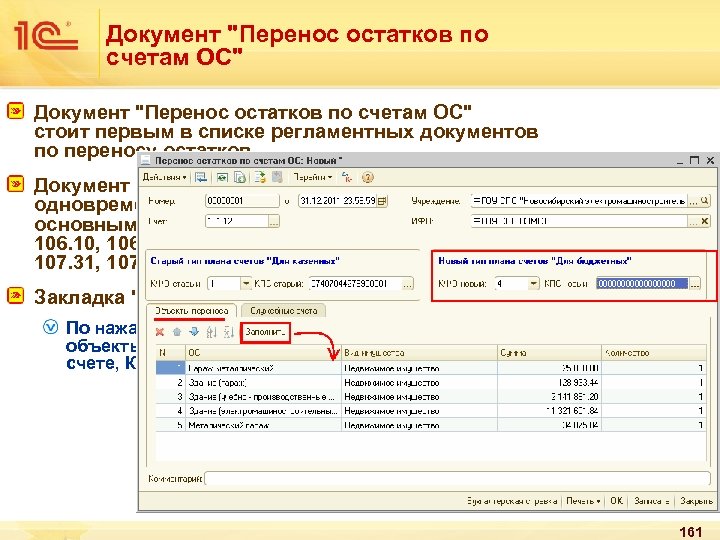Click the amount cell 11 321 601.84
Screen dimensions: 720x540
point(550,411)
